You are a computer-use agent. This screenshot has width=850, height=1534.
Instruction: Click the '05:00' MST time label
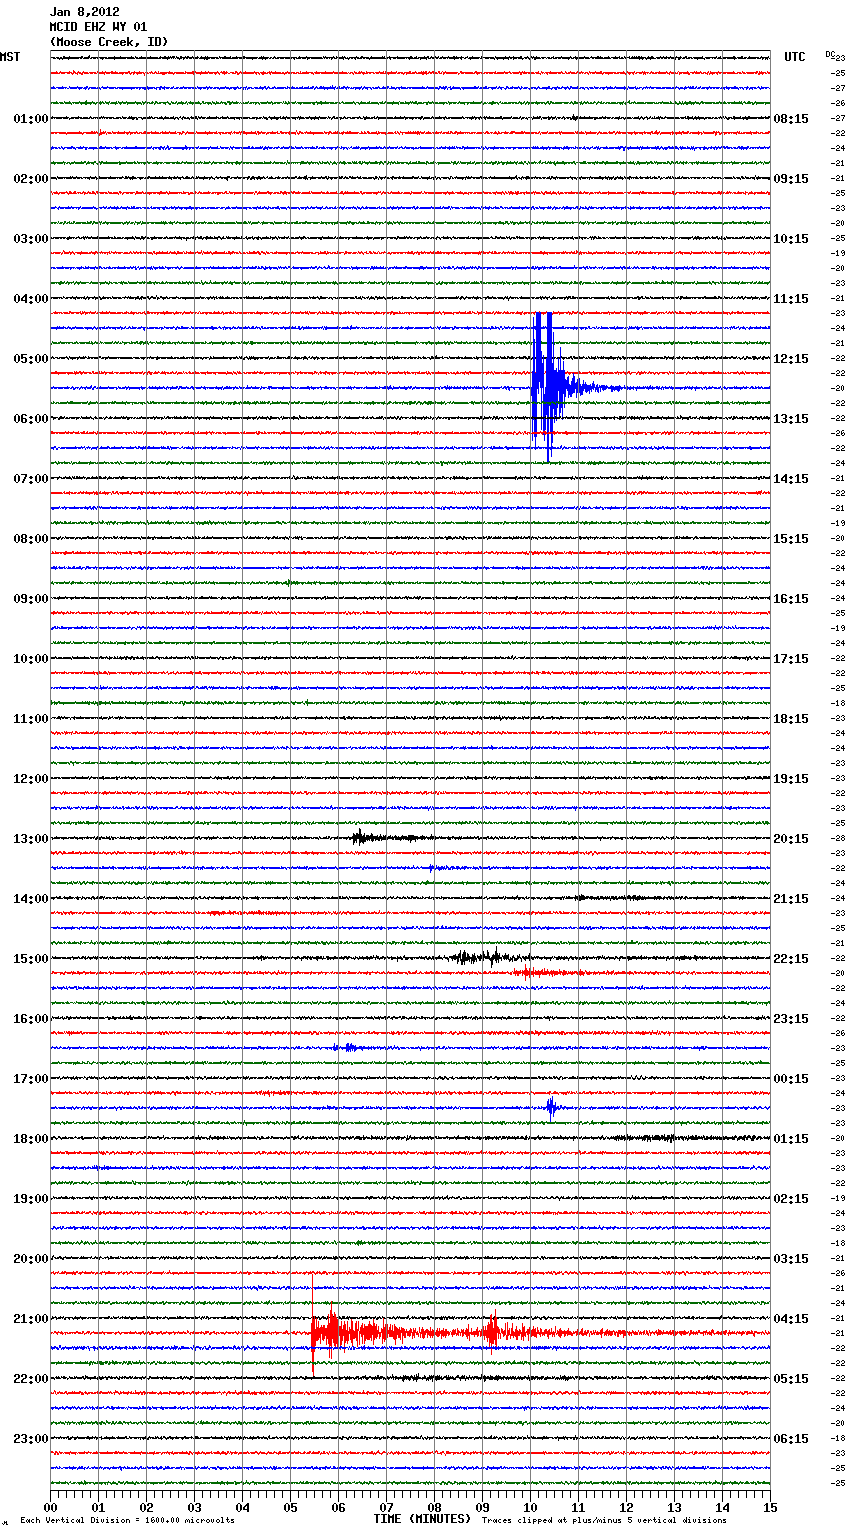coord(30,359)
